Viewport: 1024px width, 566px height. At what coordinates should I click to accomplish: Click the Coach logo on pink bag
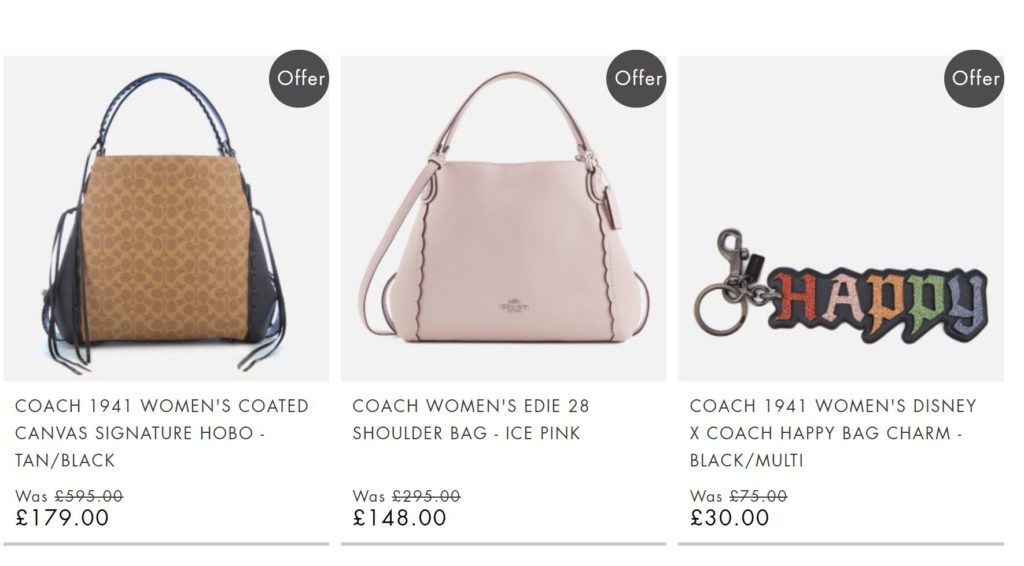coord(515,306)
